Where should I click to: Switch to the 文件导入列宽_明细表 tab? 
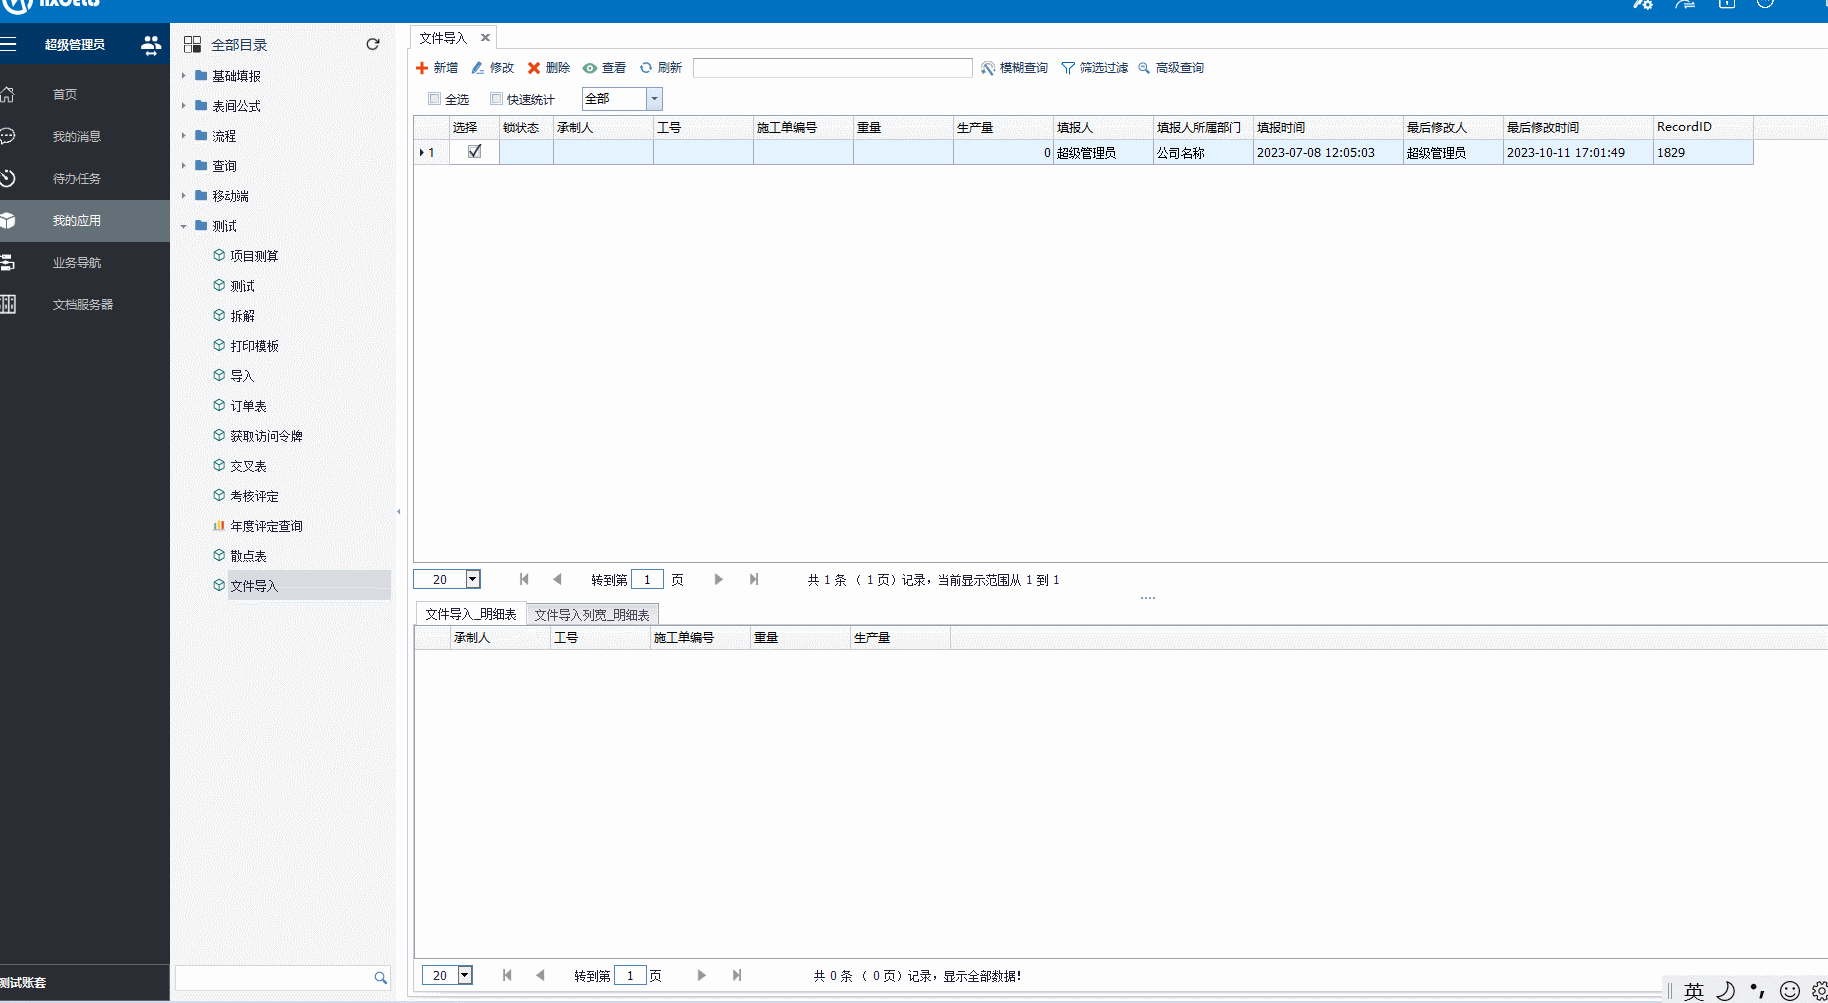592,615
